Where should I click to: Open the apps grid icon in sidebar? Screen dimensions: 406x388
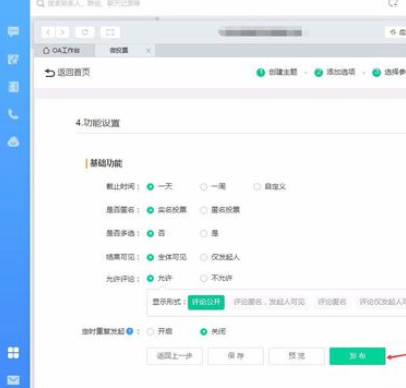[13, 352]
